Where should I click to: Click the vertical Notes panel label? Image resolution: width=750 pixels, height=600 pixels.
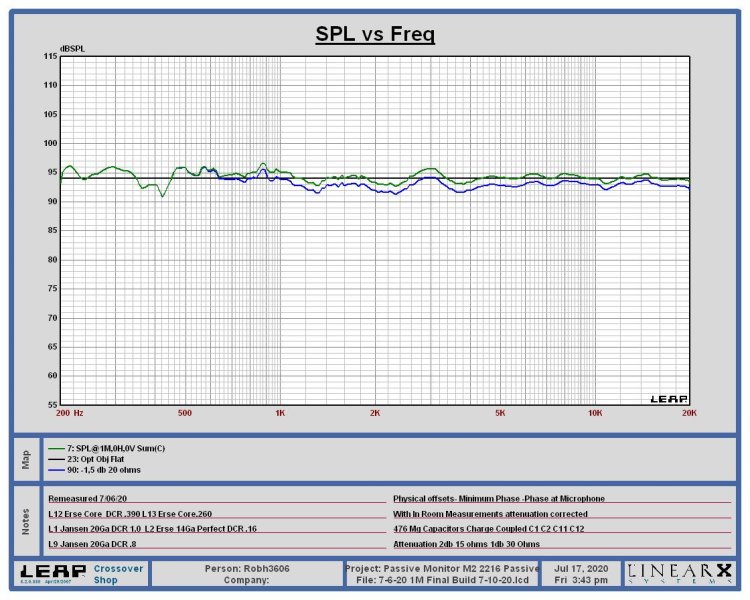tap(26, 519)
